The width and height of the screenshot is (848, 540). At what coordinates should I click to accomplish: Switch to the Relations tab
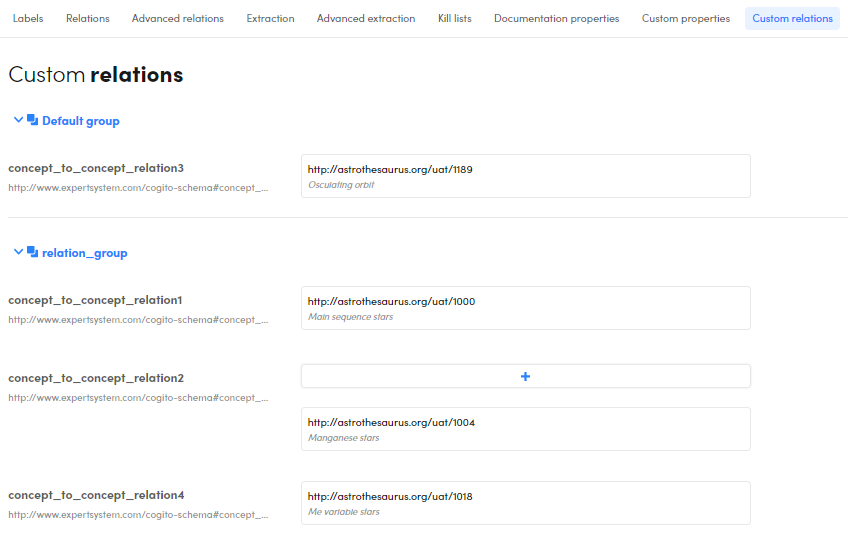88,18
